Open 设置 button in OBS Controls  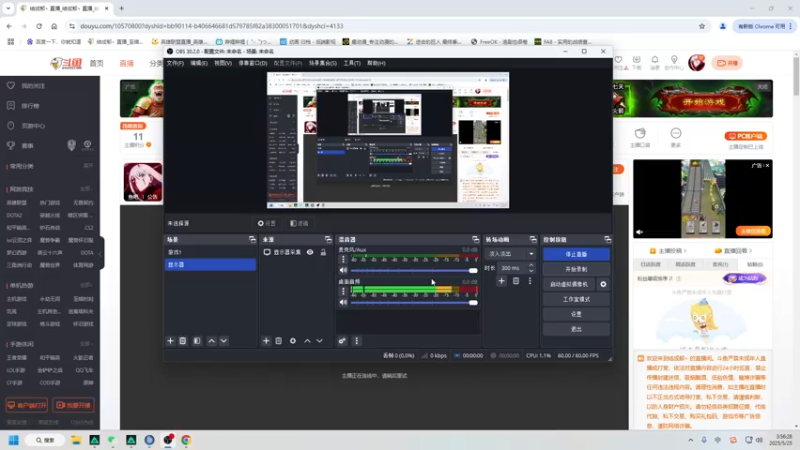(576, 314)
